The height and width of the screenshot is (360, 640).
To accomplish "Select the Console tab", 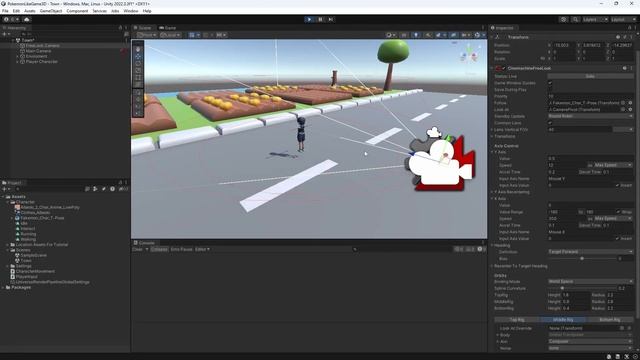I will [x=144, y=243].
